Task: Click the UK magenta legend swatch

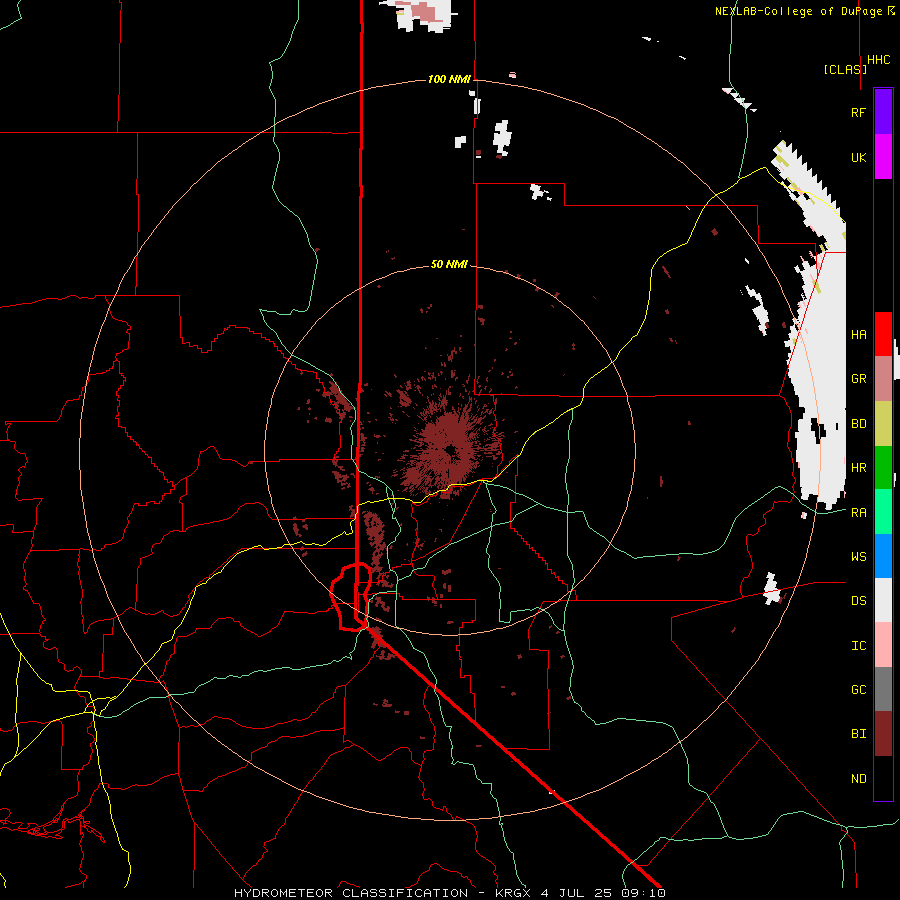Action: [x=883, y=157]
